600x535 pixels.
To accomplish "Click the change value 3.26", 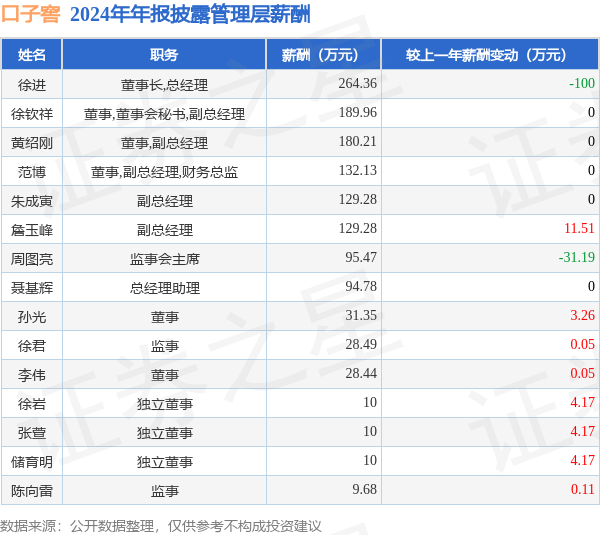I will (582, 316).
